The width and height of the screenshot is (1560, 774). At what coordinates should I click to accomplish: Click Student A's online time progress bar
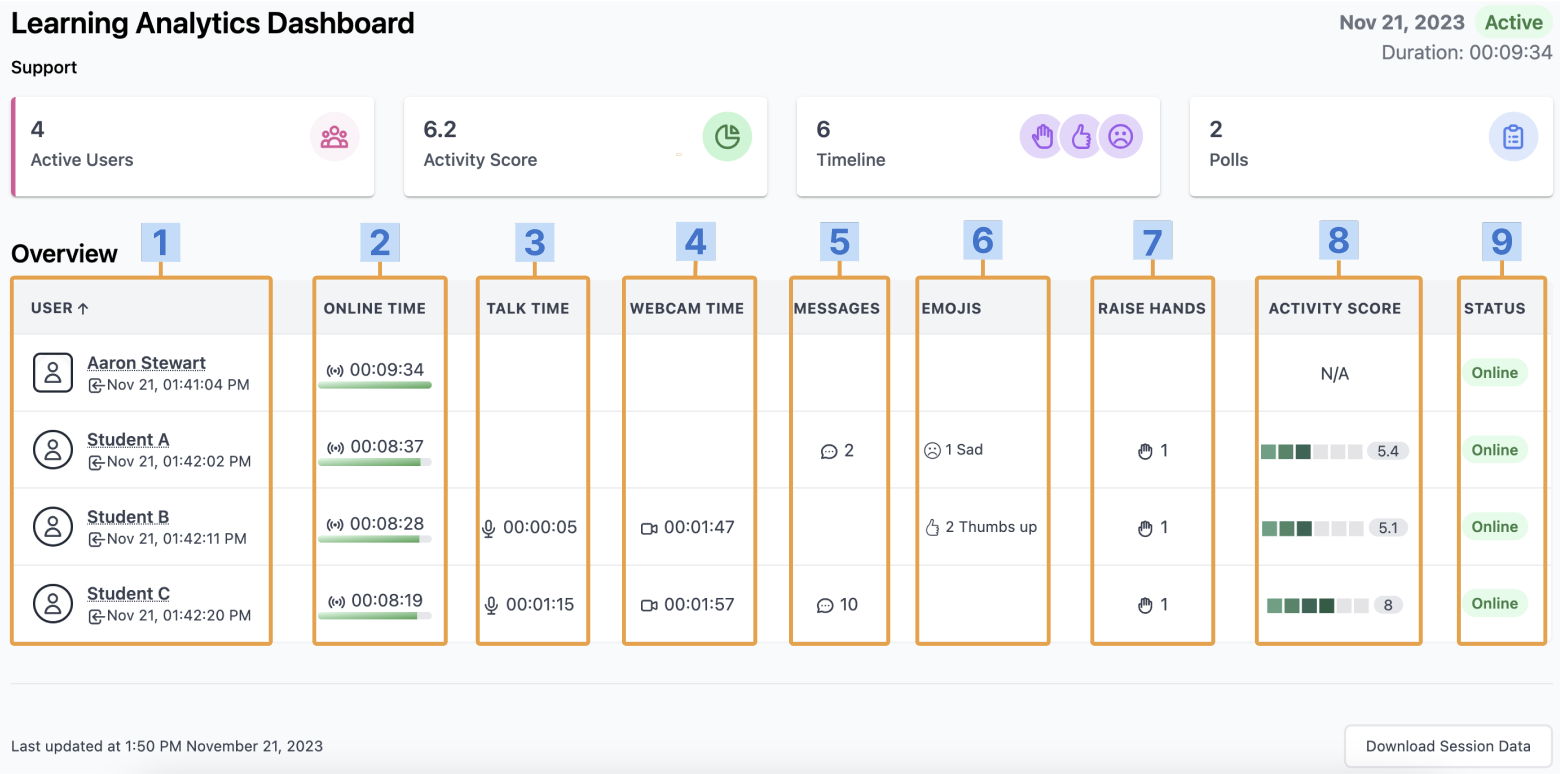tap(375, 462)
